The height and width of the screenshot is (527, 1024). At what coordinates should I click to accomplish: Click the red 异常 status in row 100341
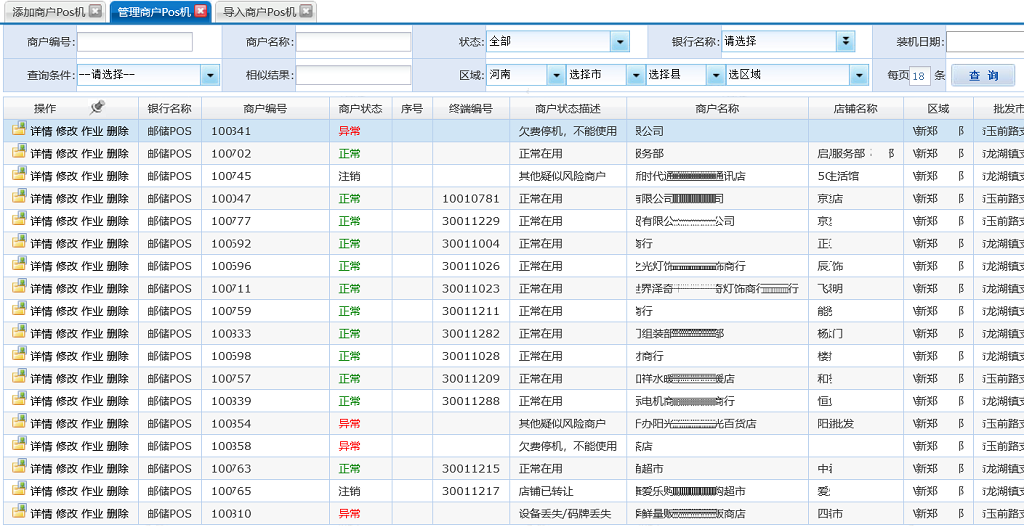tap(349, 131)
